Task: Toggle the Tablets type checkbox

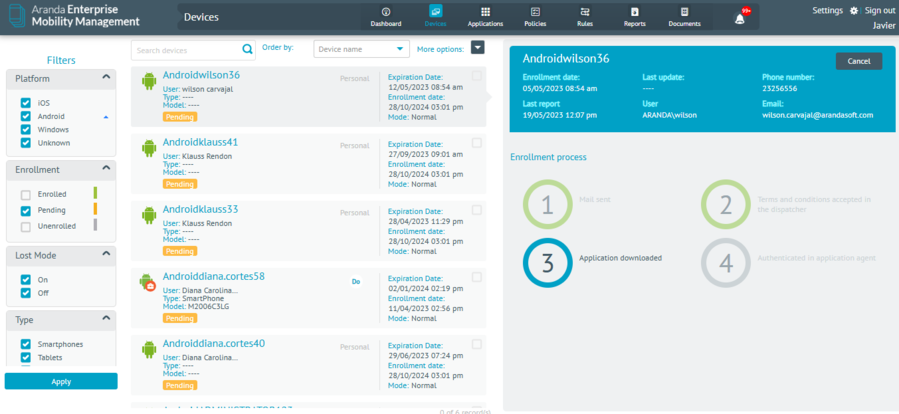Action: click(25, 358)
